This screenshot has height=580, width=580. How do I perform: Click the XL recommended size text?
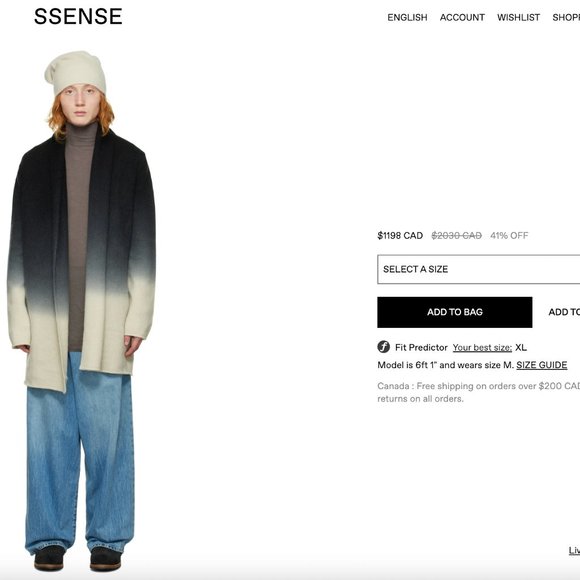pyautogui.click(x=521, y=348)
